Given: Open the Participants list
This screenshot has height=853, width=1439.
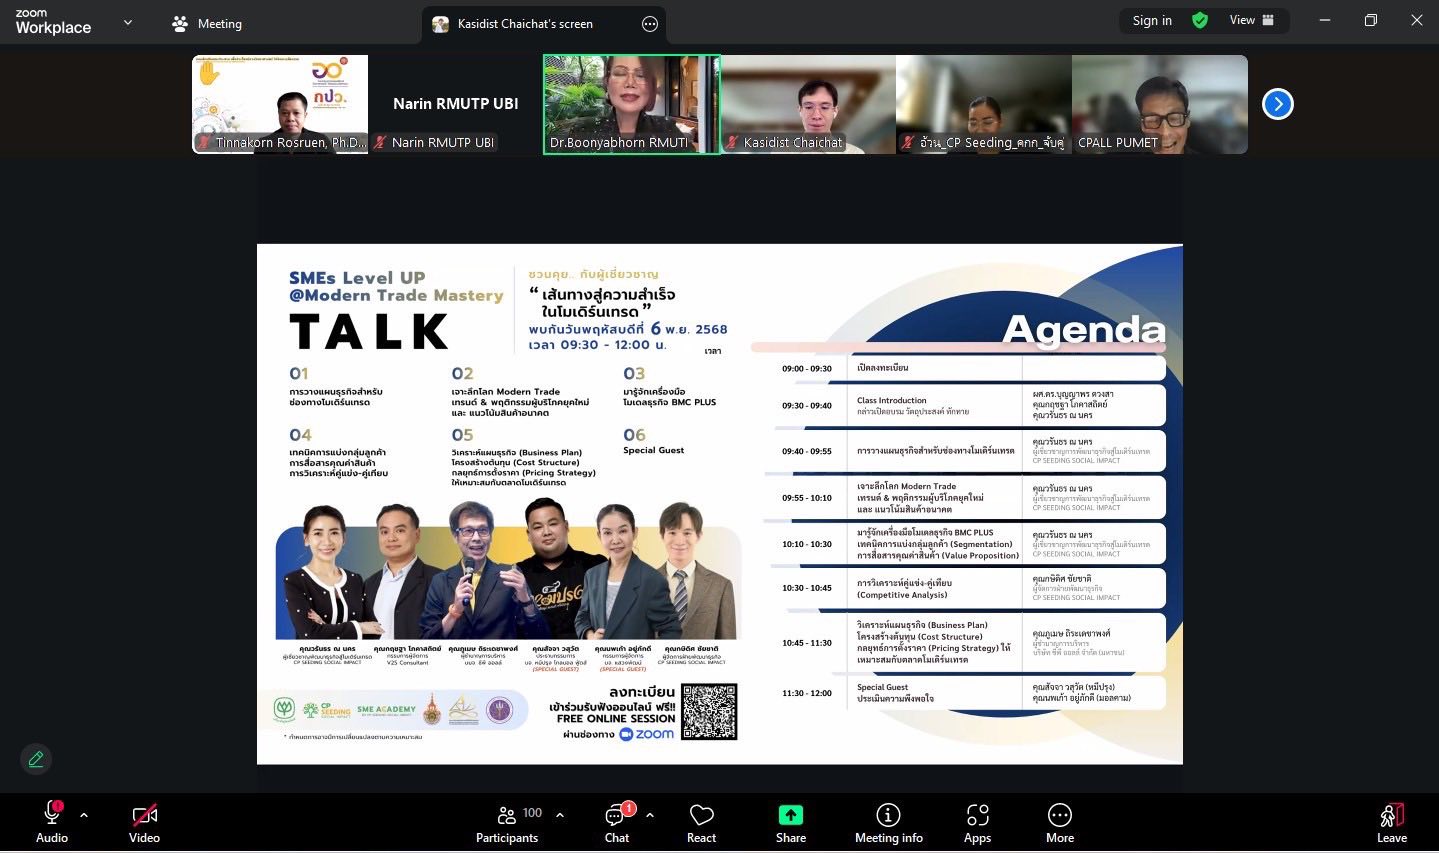Looking at the screenshot, I should click(507, 823).
